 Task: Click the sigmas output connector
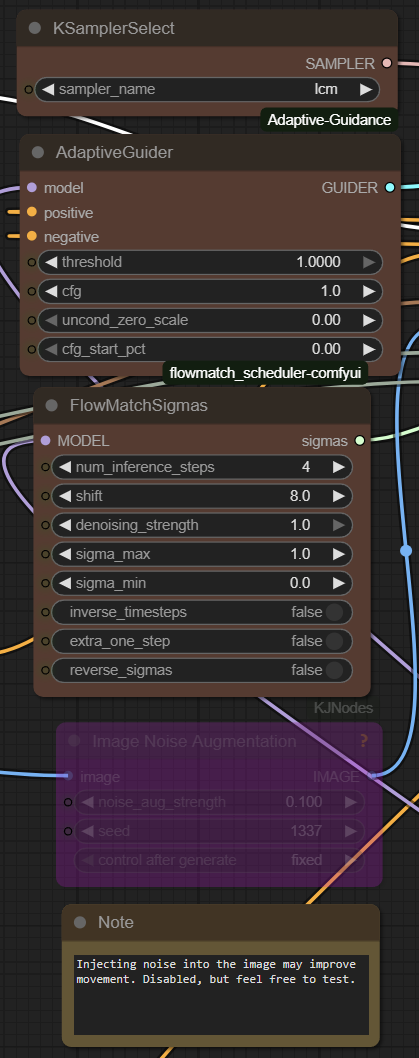click(359, 441)
